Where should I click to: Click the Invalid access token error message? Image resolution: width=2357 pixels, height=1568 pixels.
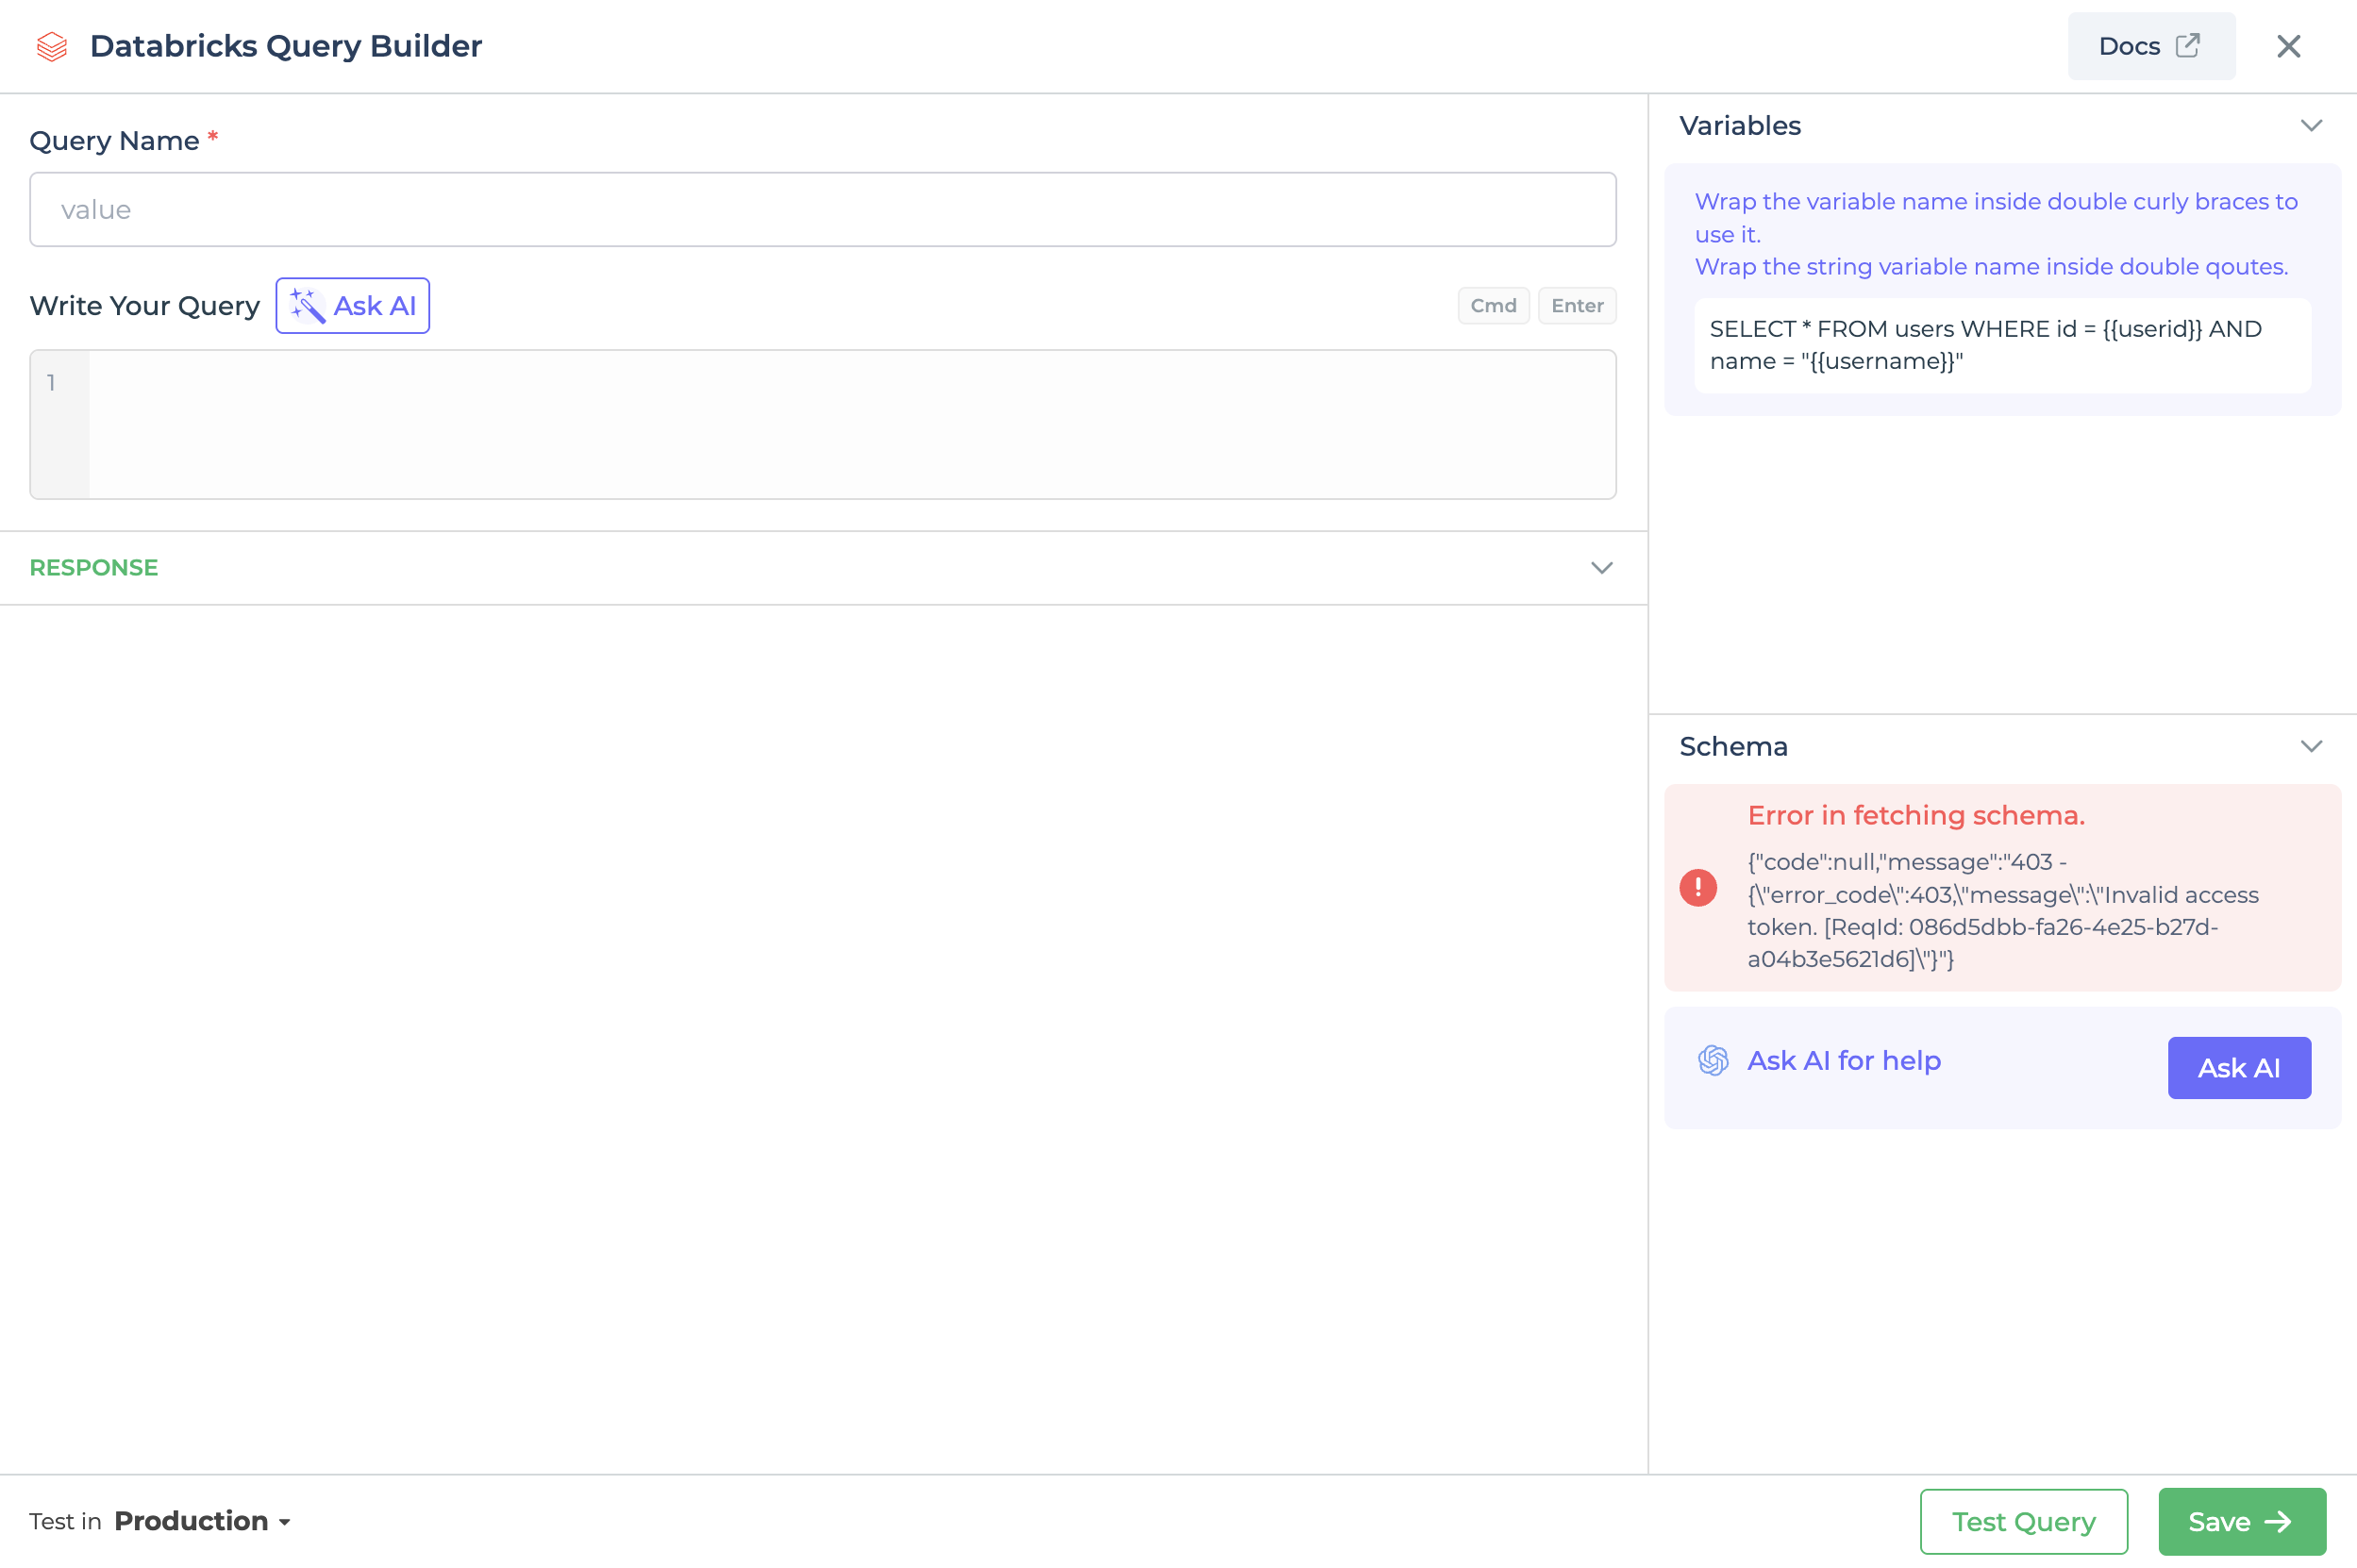(2001, 910)
